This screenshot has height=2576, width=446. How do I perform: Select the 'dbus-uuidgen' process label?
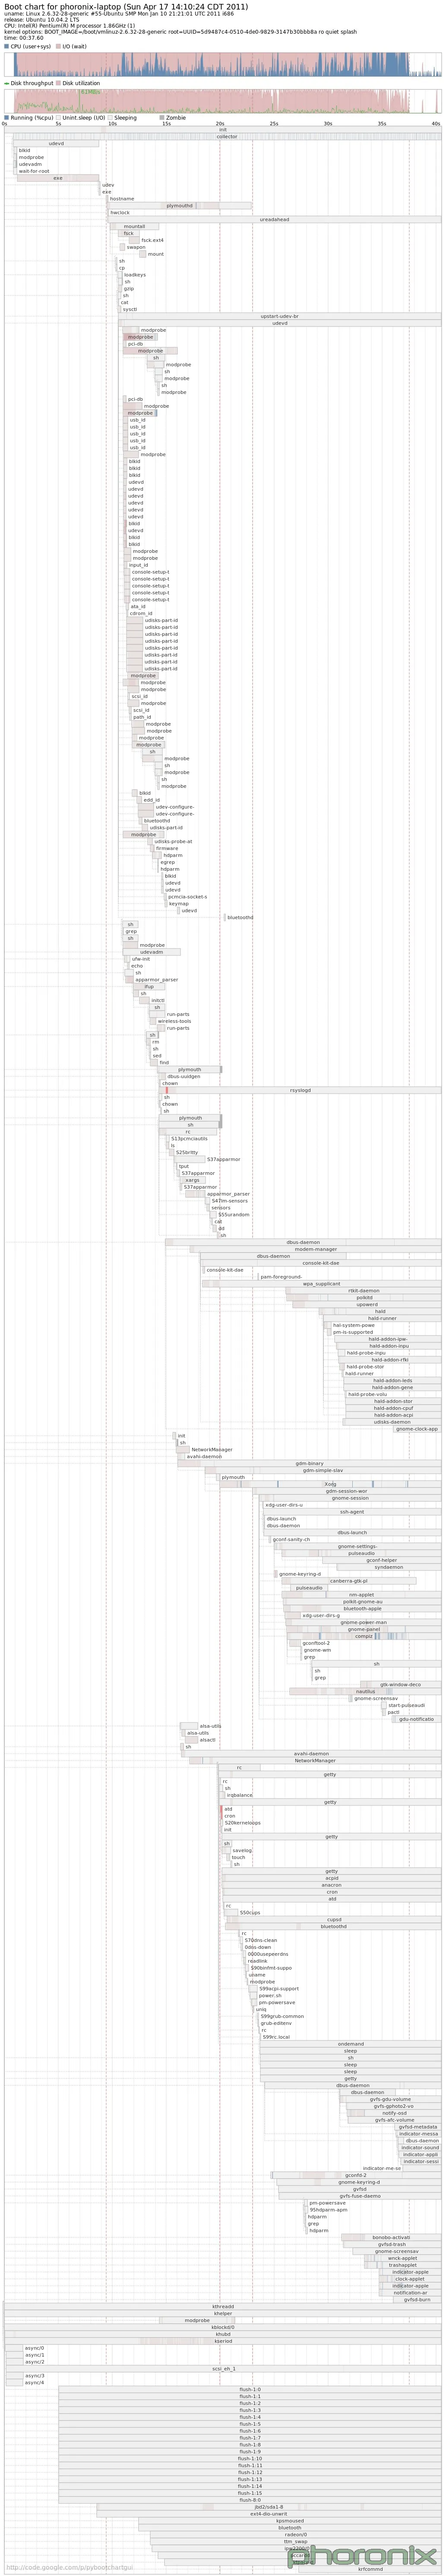(183, 1076)
